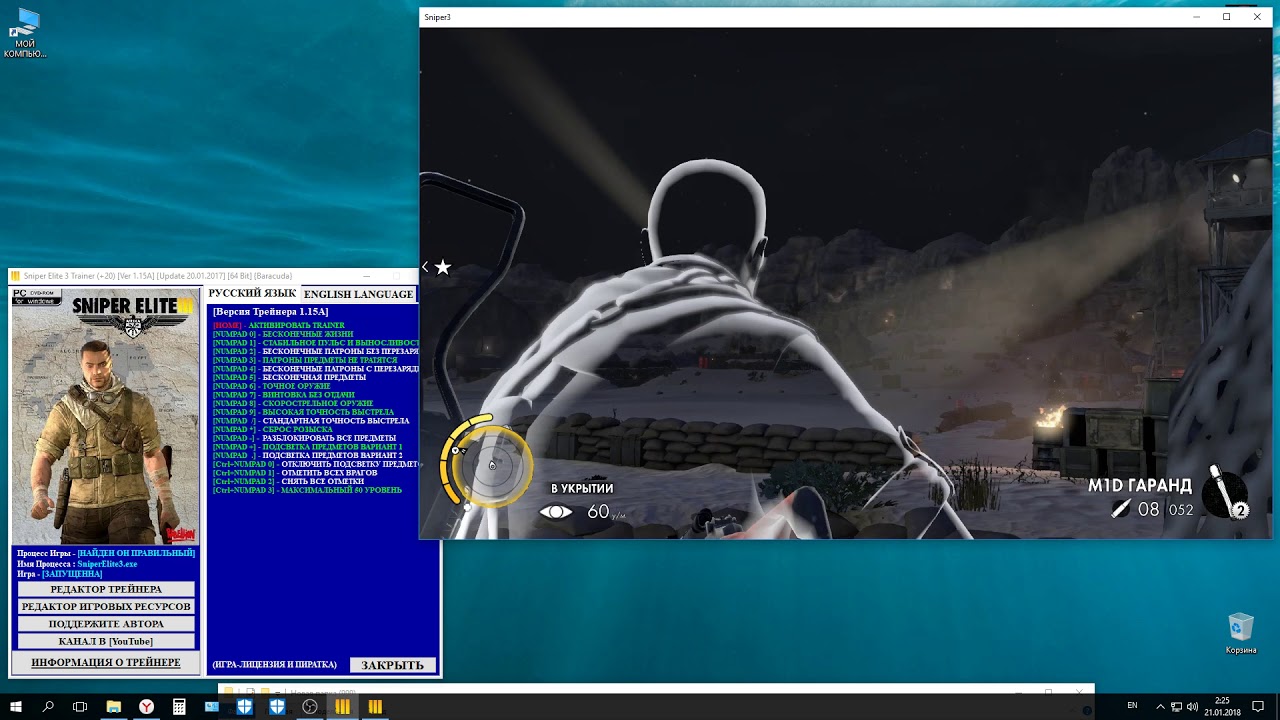Viewport: 1280px width, 720px height.
Task: Click the bullet ammo icon beside 08
Action: point(1121,509)
